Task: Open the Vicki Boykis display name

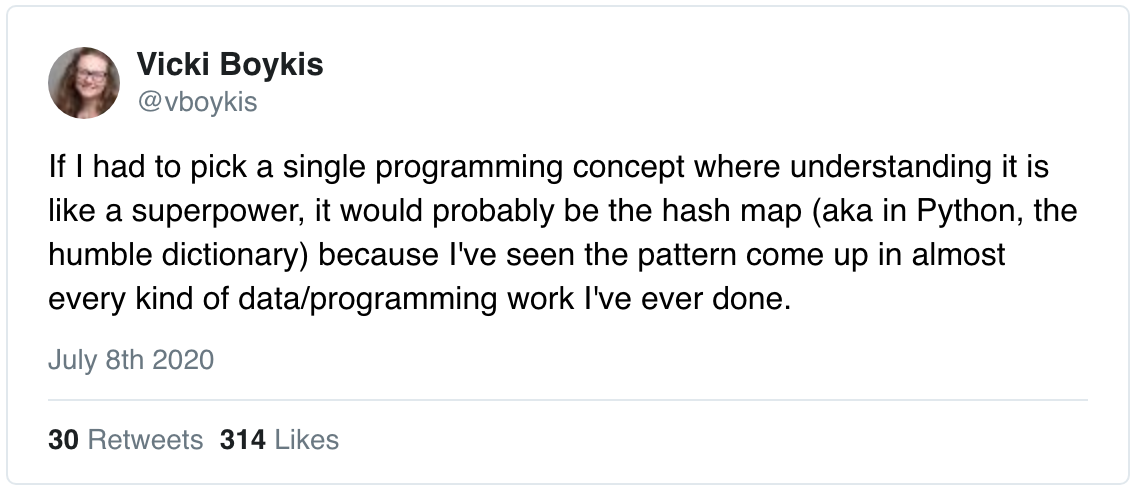Action: point(229,66)
